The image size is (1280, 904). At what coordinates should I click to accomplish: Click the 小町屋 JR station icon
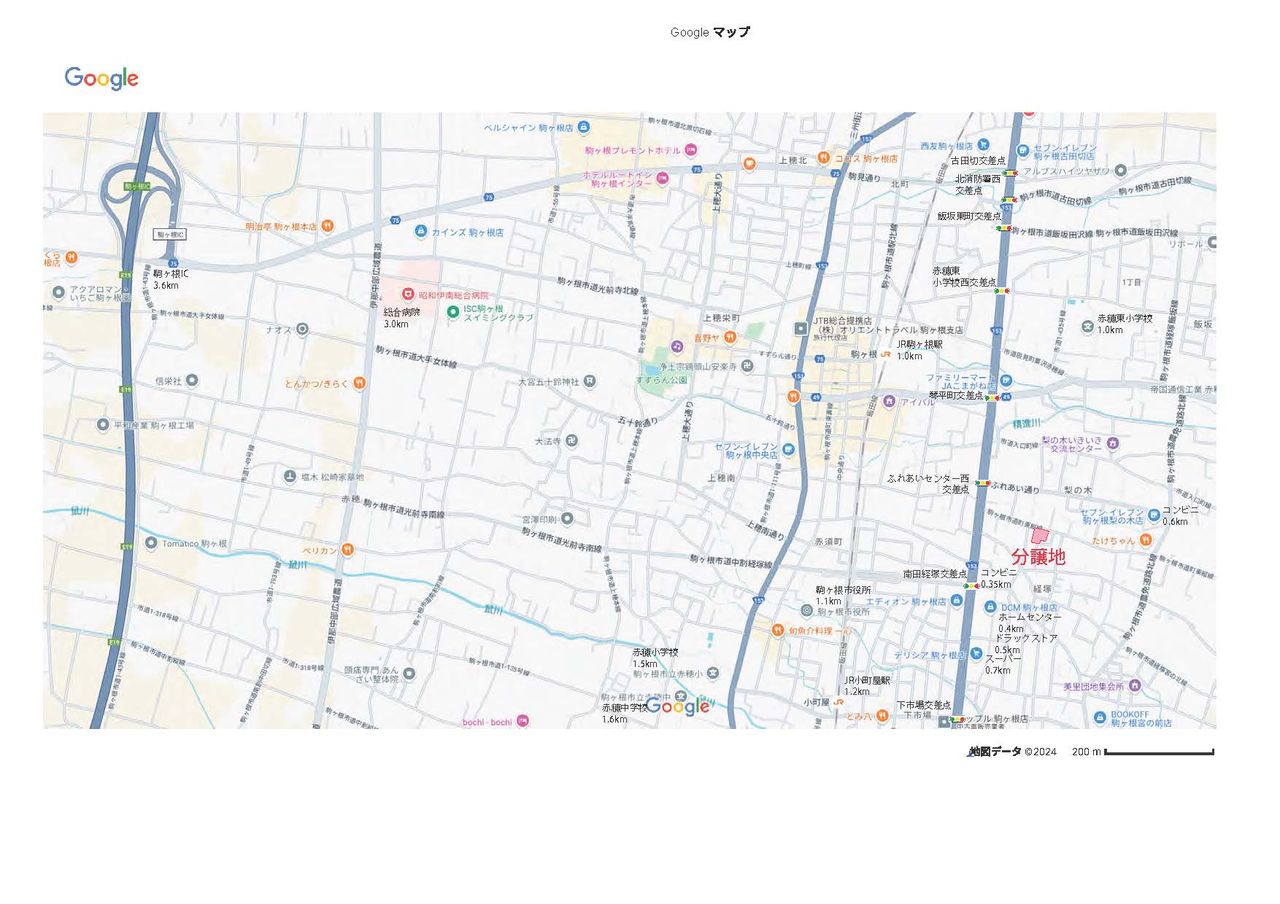click(x=837, y=702)
